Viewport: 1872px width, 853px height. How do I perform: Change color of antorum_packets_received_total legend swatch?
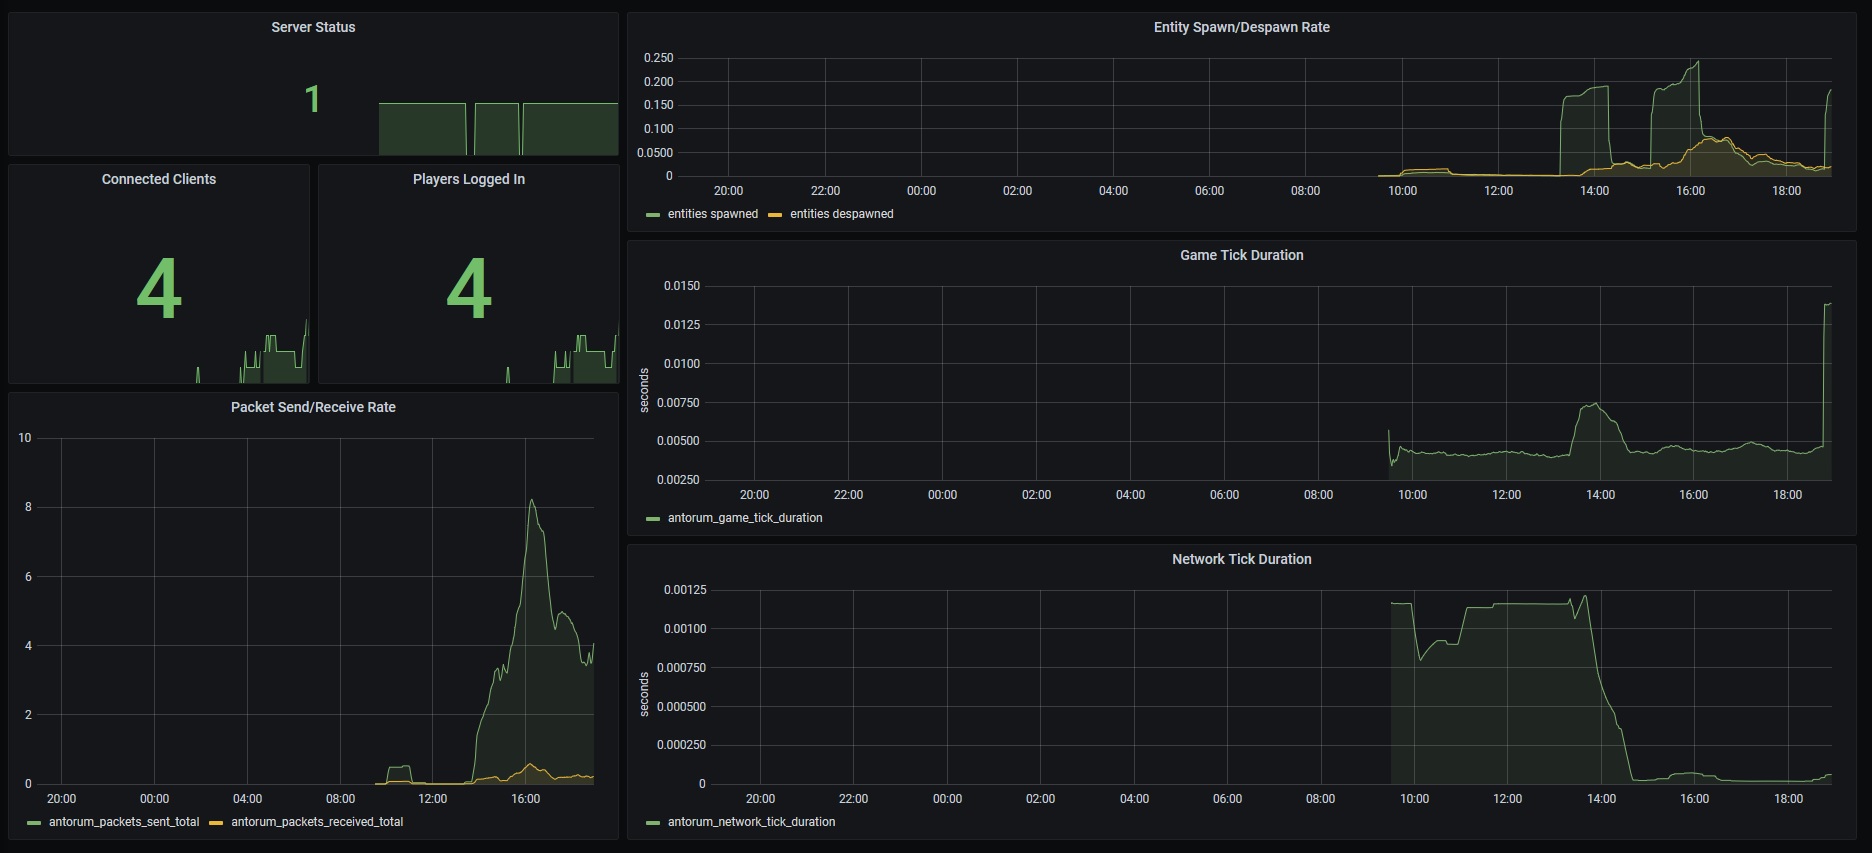click(216, 823)
